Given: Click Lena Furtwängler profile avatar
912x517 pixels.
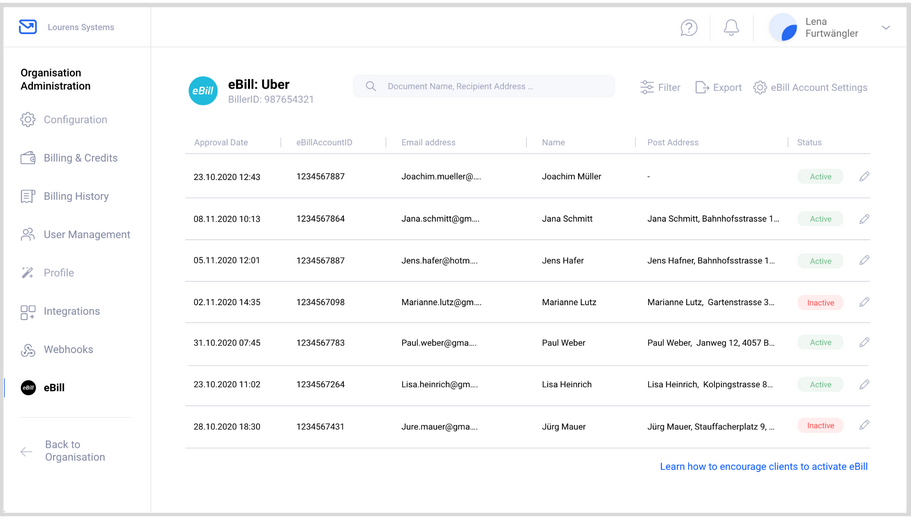Looking at the screenshot, I should [x=783, y=27].
